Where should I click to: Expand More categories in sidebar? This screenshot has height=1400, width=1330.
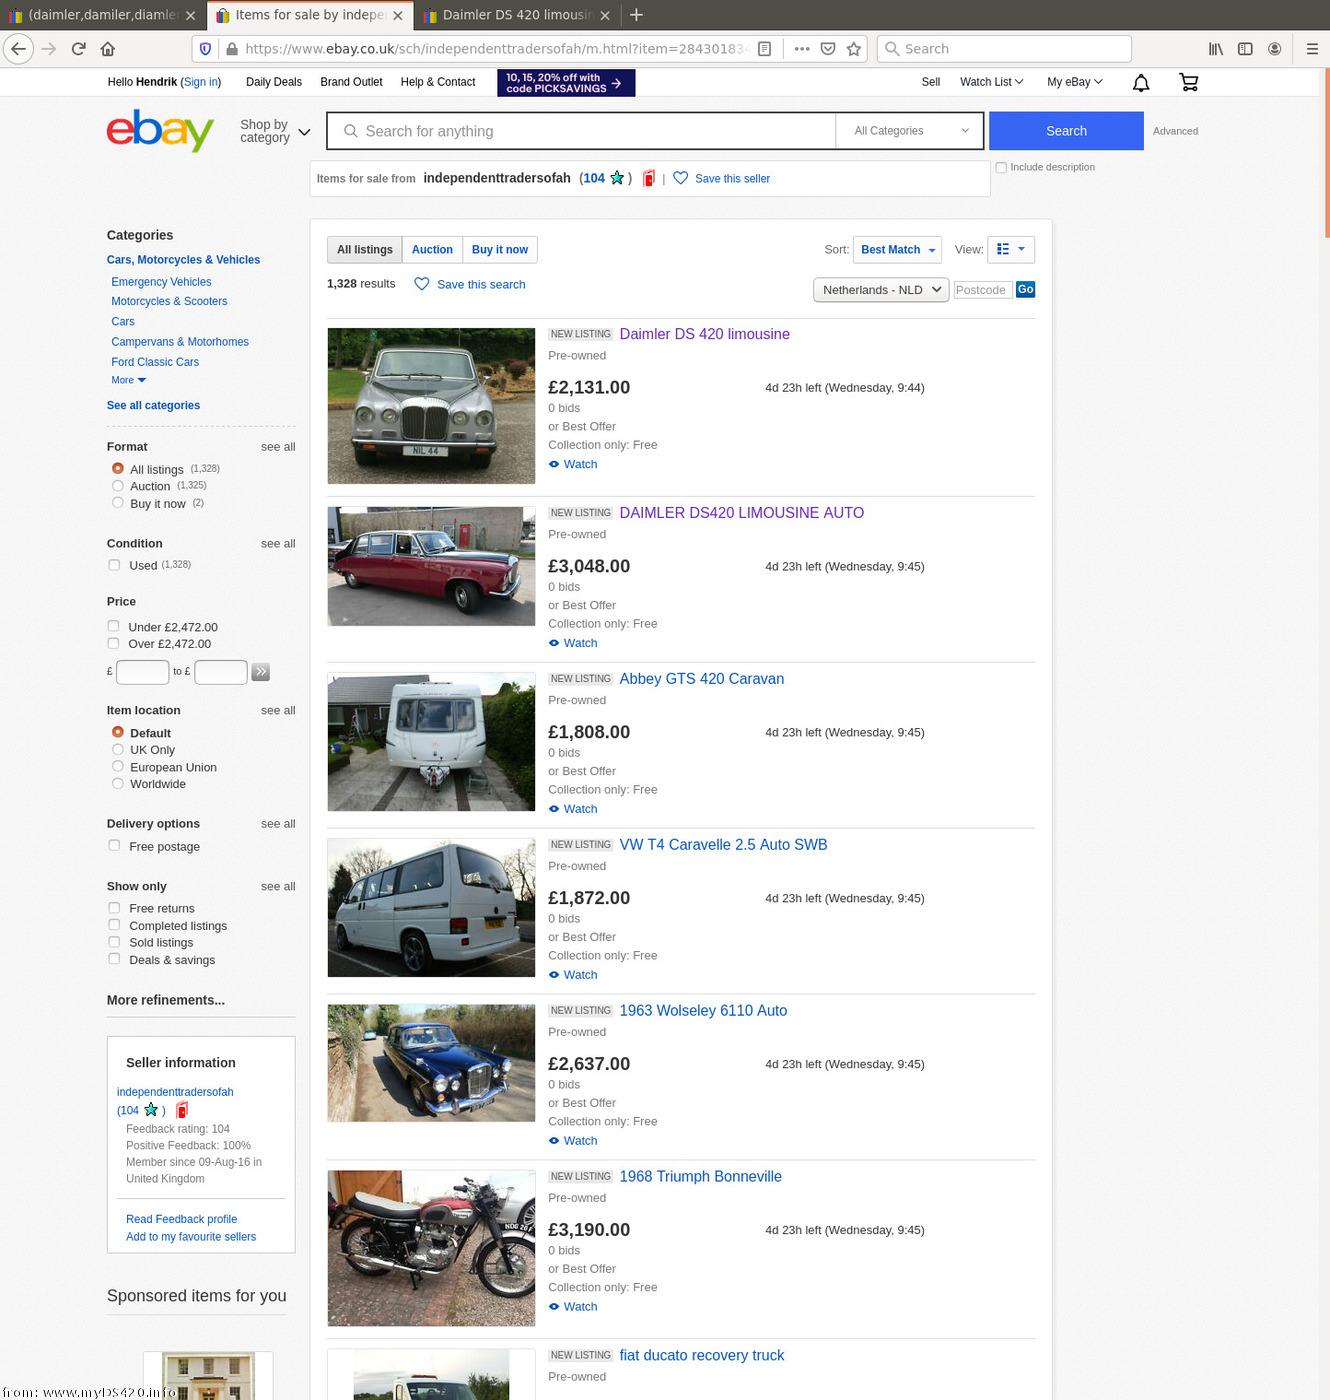pyautogui.click(x=128, y=380)
